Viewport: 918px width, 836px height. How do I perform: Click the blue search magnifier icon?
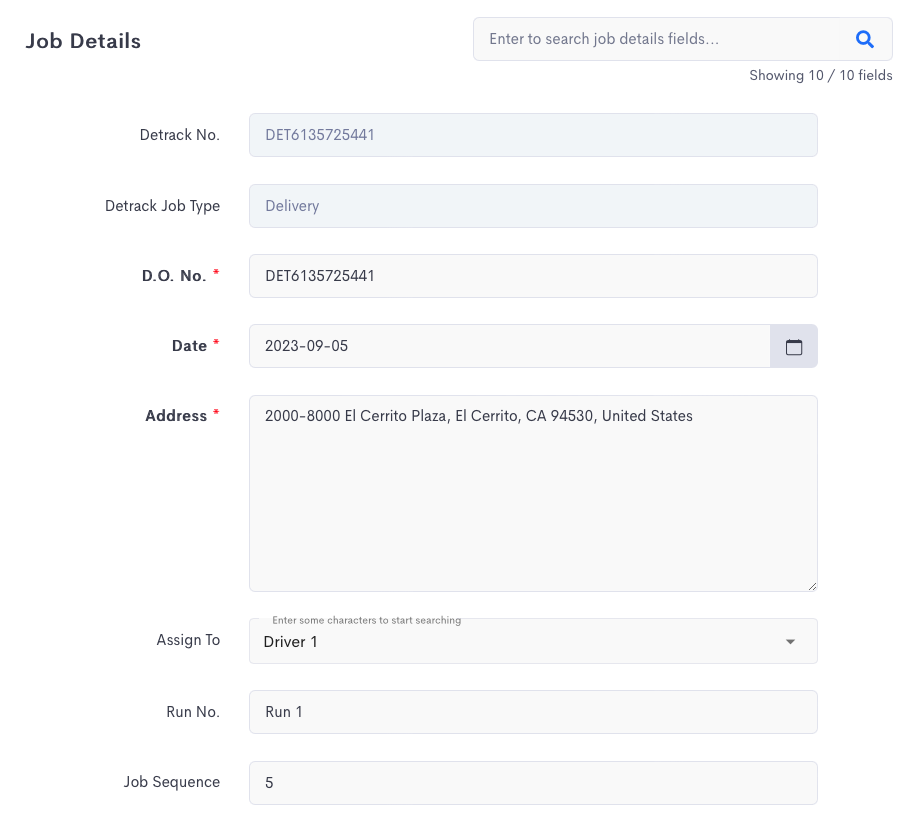(x=864, y=39)
